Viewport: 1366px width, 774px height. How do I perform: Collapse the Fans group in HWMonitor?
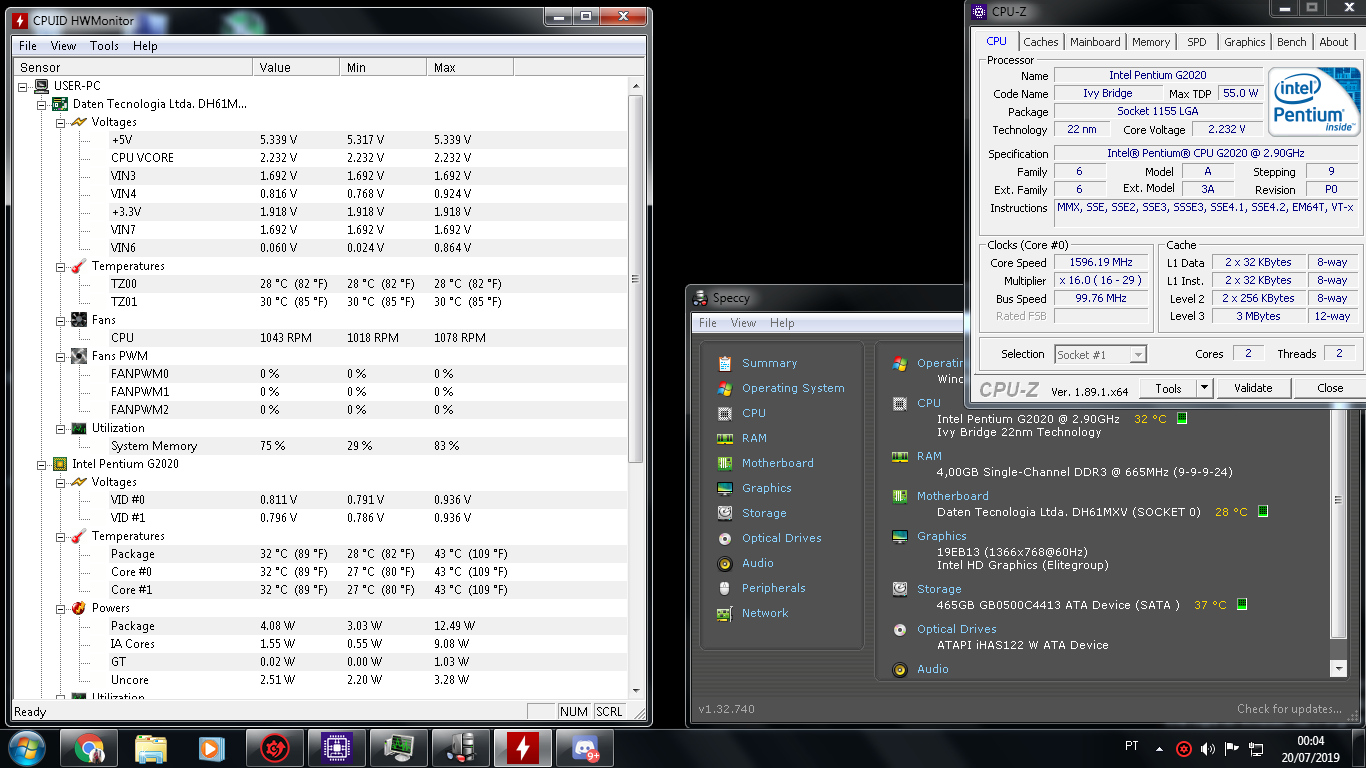[x=60, y=320]
